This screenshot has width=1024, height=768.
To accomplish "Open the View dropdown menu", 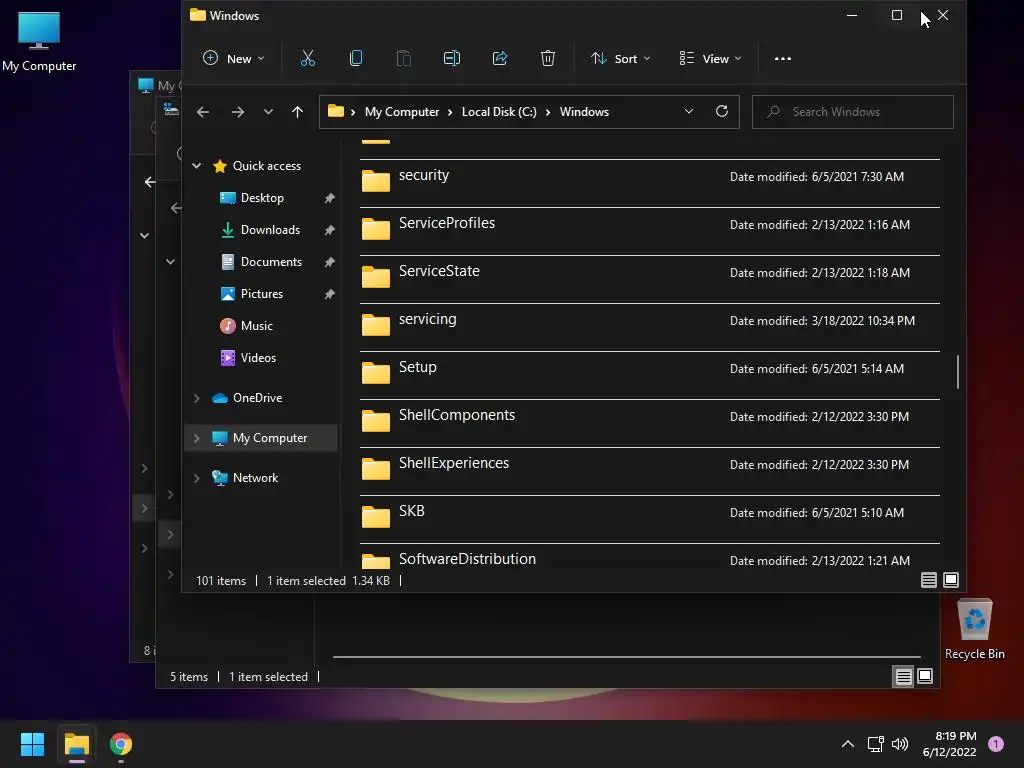I will pyautogui.click(x=710, y=59).
